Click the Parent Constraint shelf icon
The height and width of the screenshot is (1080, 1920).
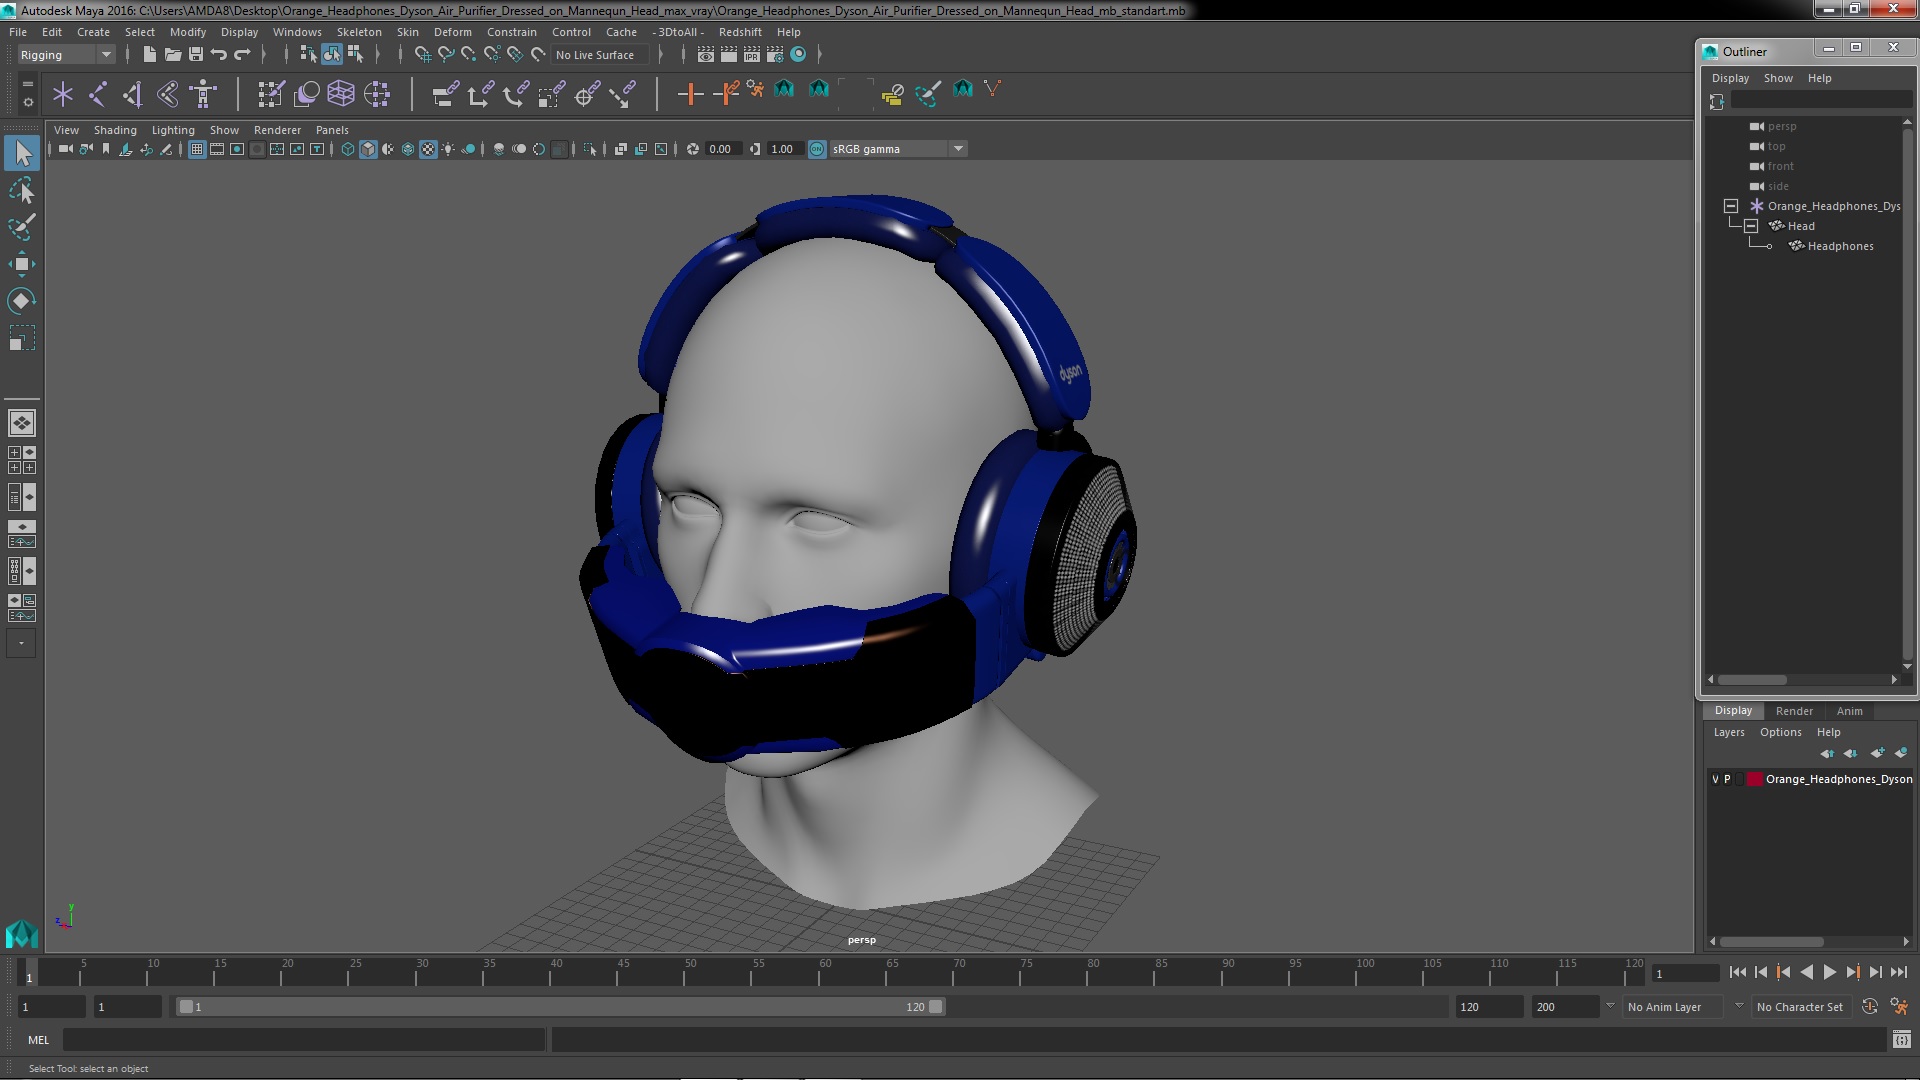click(445, 94)
